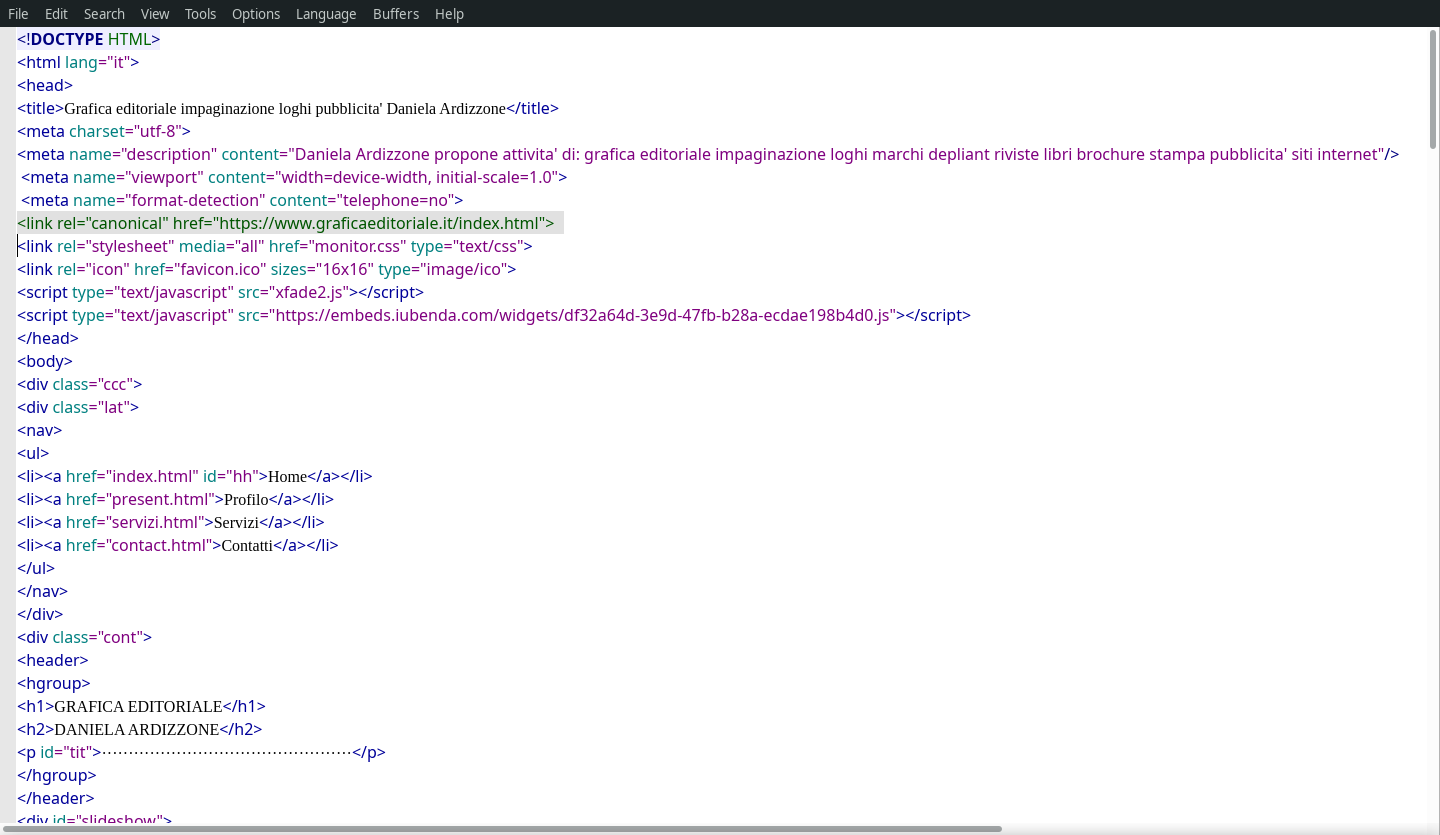This screenshot has width=1440, height=835.
Task: Click the highlighted canonical link line
Action: (286, 222)
